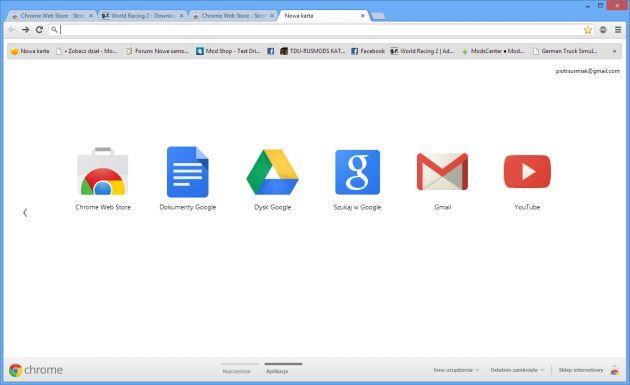The height and width of the screenshot is (385, 630).
Task: Open the Sklep internetowy link
Action: 581,370
